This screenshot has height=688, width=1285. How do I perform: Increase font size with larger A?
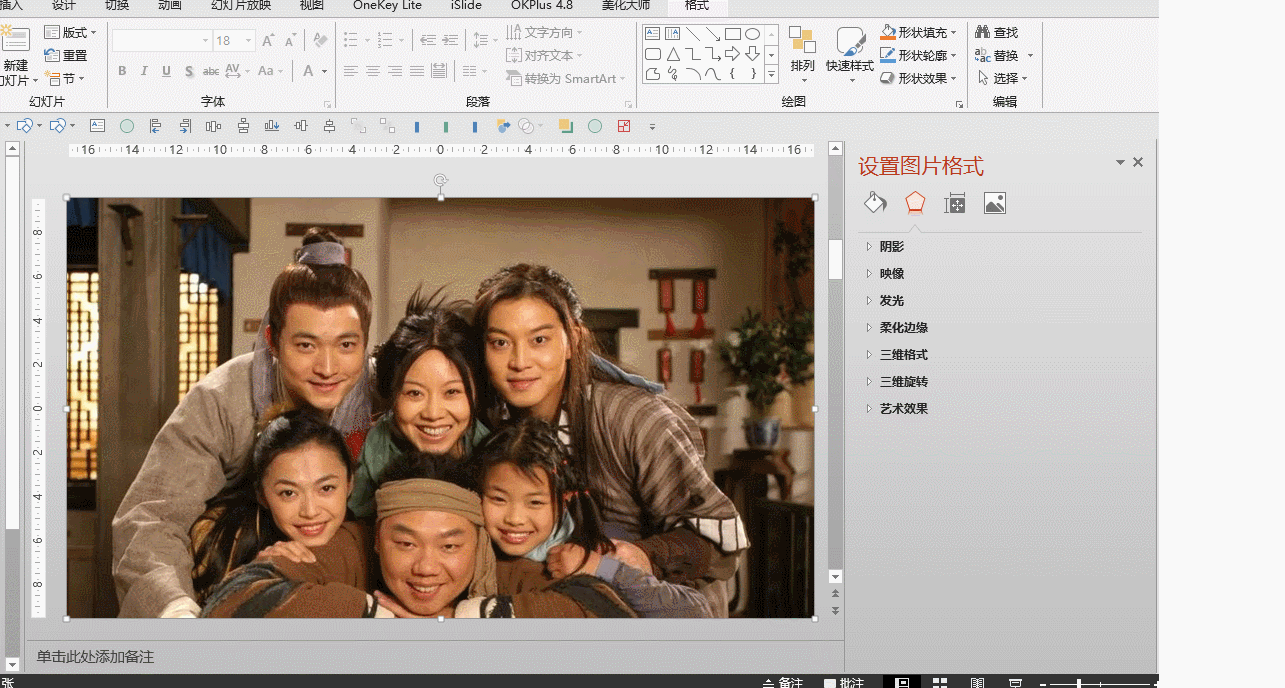(267, 41)
